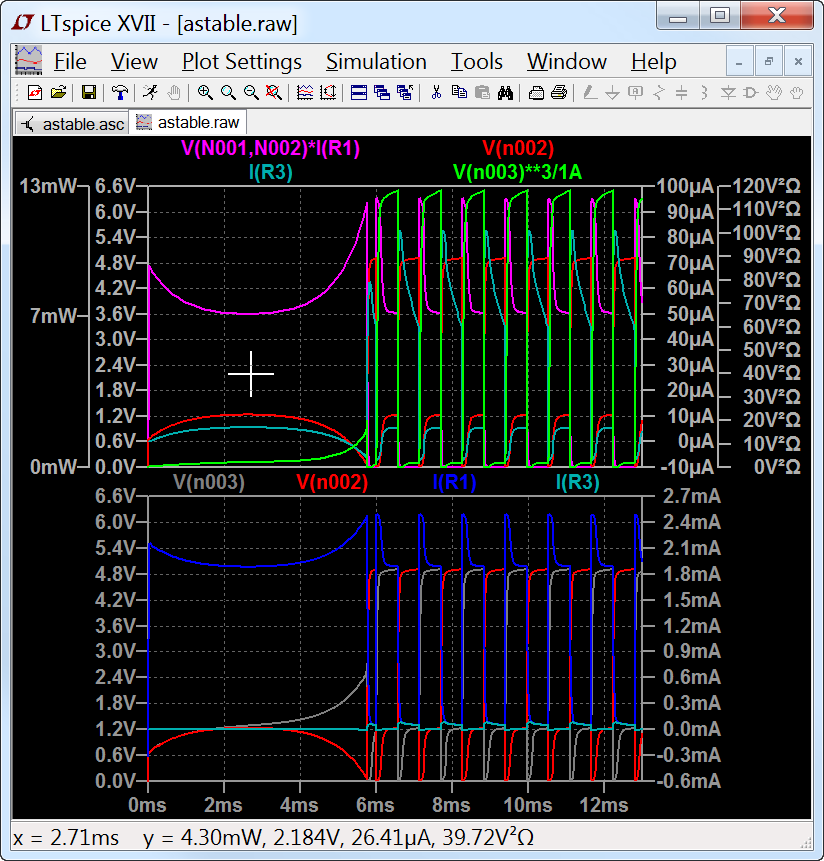Screen dimensions: 824x861
Task: Click the Run simulation icon
Action: pyautogui.click(x=150, y=93)
